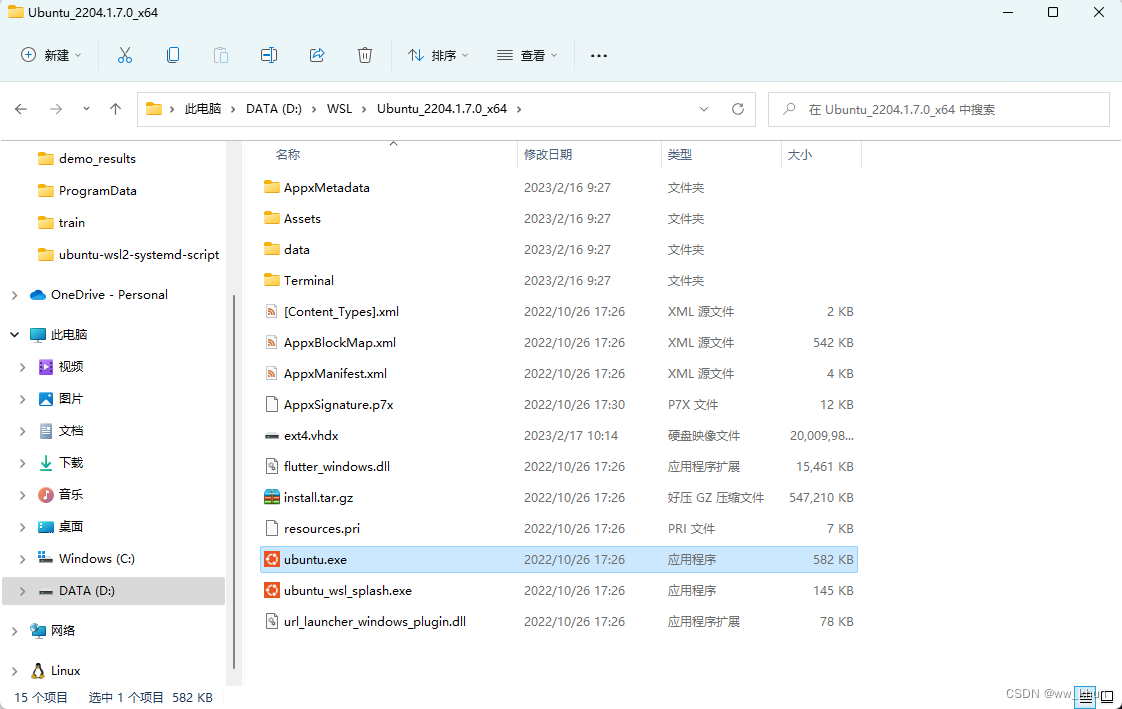The width and height of the screenshot is (1122, 709).
Task: Click 此电脑 in the address breadcrumb
Action: click(203, 109)
